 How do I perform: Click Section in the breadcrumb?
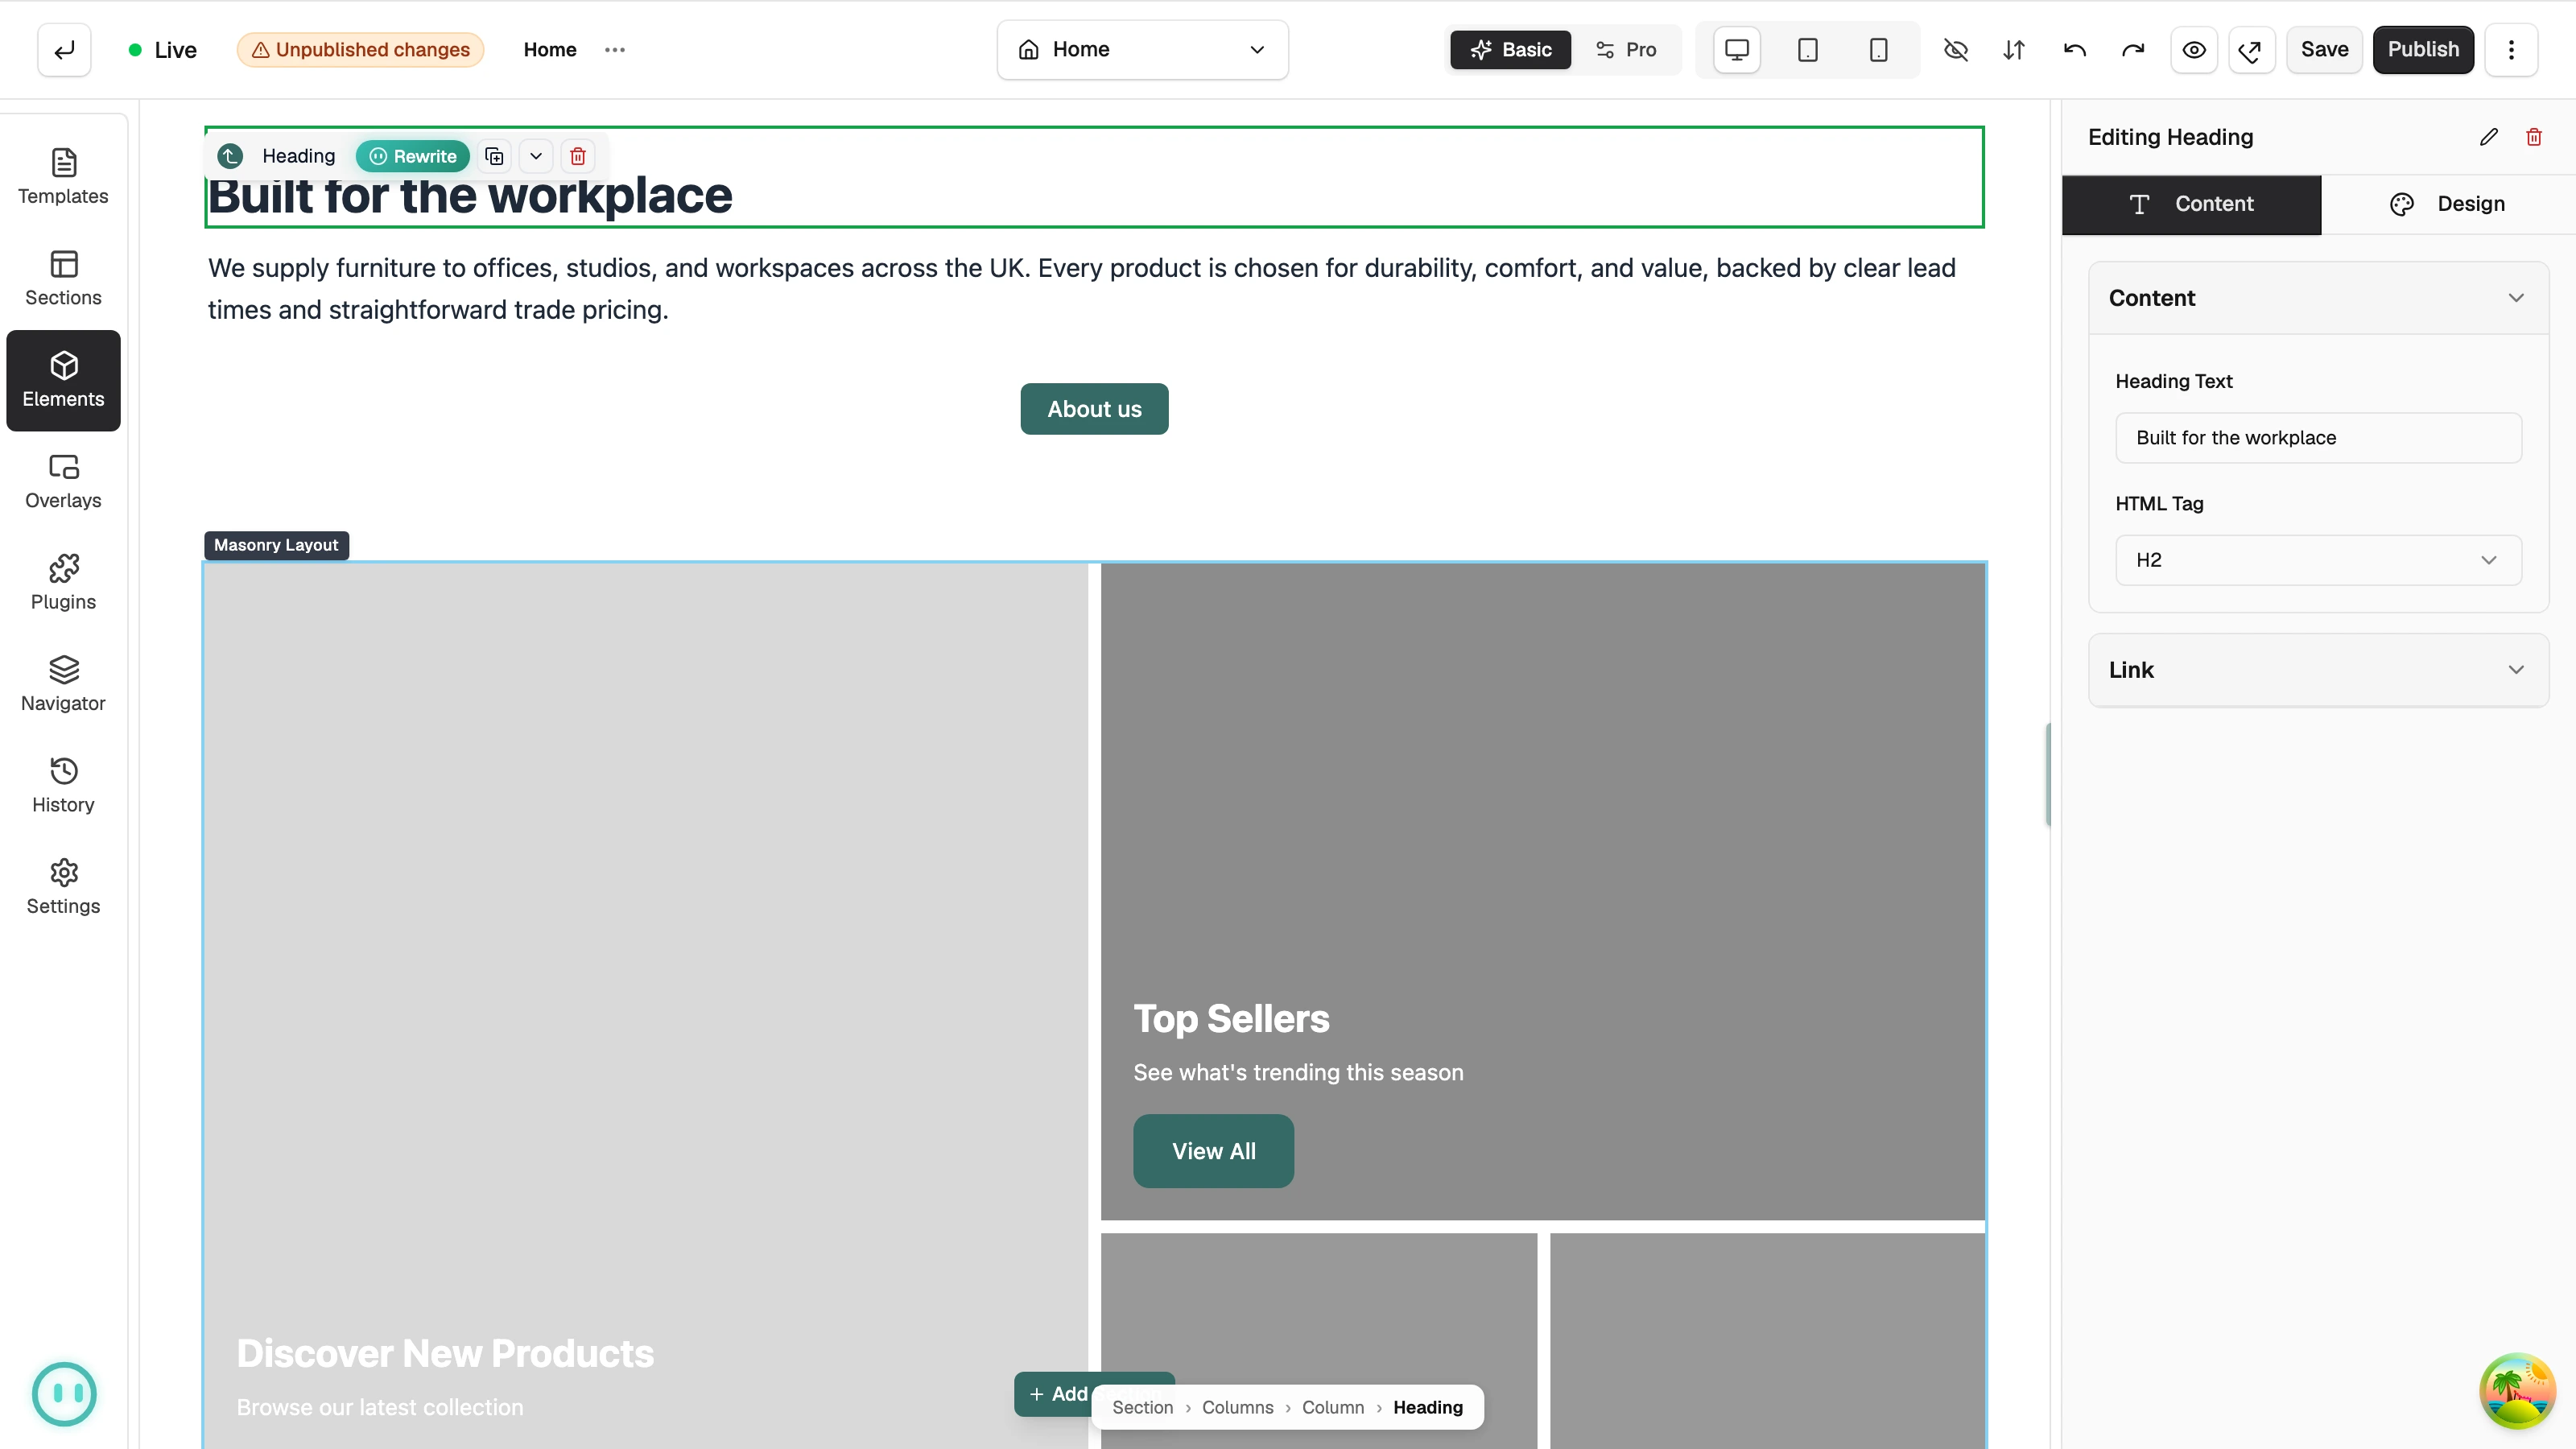click(1142, 1408)
